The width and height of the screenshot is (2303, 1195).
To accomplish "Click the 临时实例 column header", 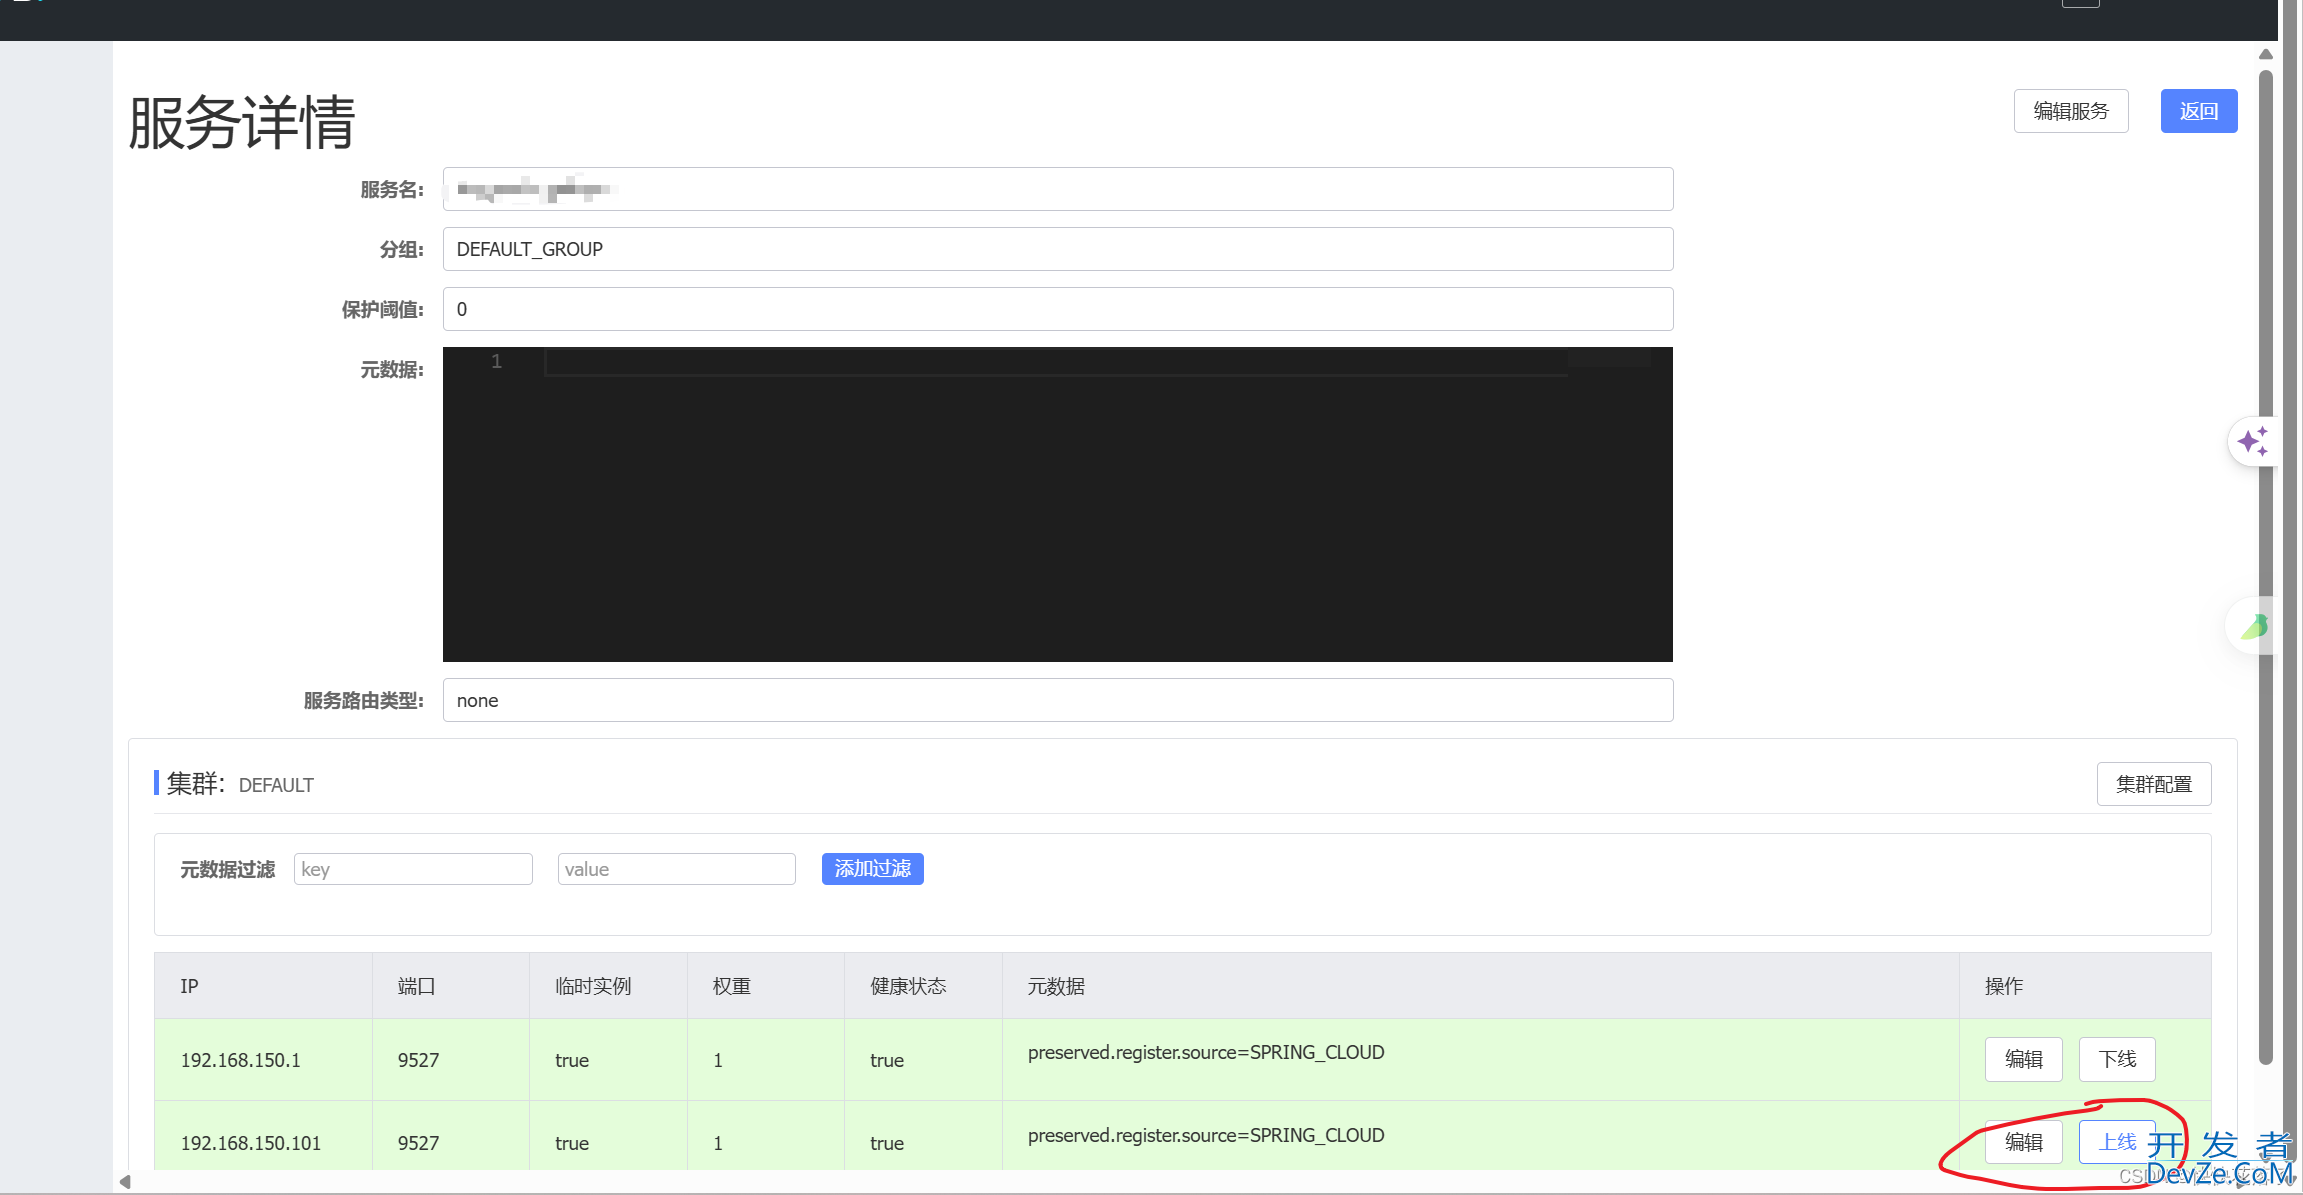I will pos(608,986).
